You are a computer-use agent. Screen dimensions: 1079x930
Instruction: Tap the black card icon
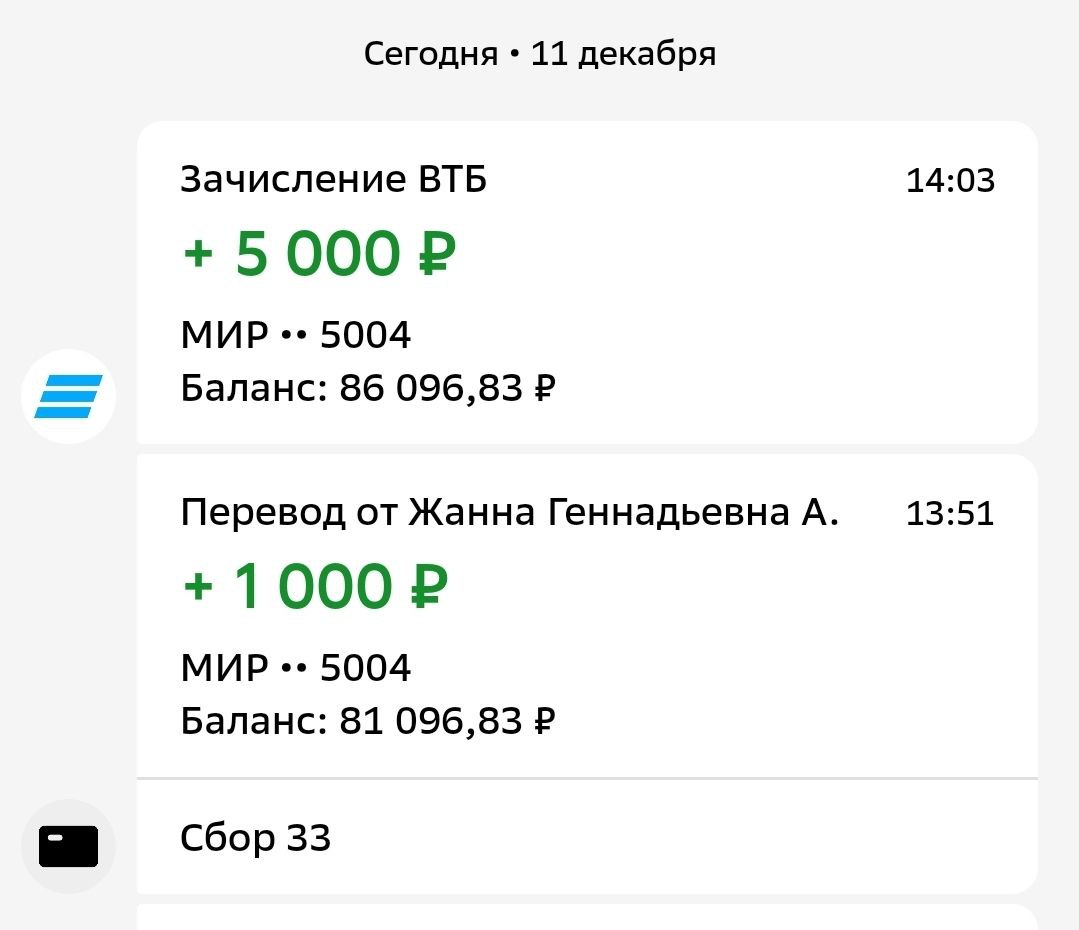[68, 846]
